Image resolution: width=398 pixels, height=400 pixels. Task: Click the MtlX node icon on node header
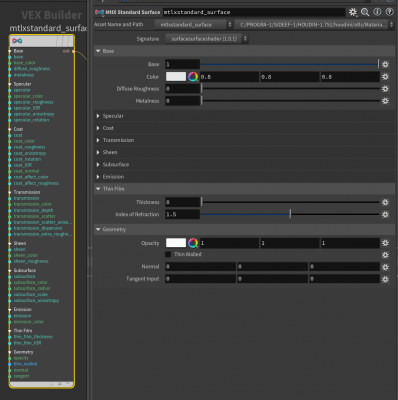(x=17, y=41)
